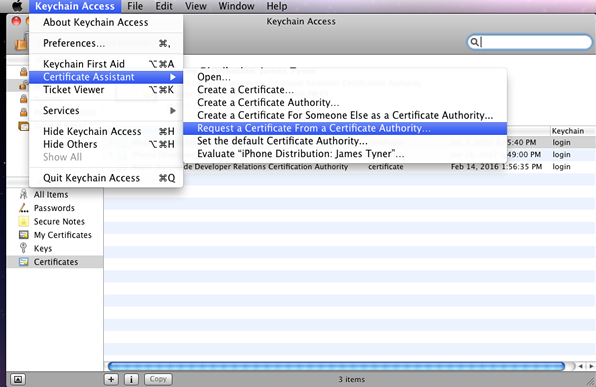
Task: Click the plus add item button
Action: click(111, 379)
